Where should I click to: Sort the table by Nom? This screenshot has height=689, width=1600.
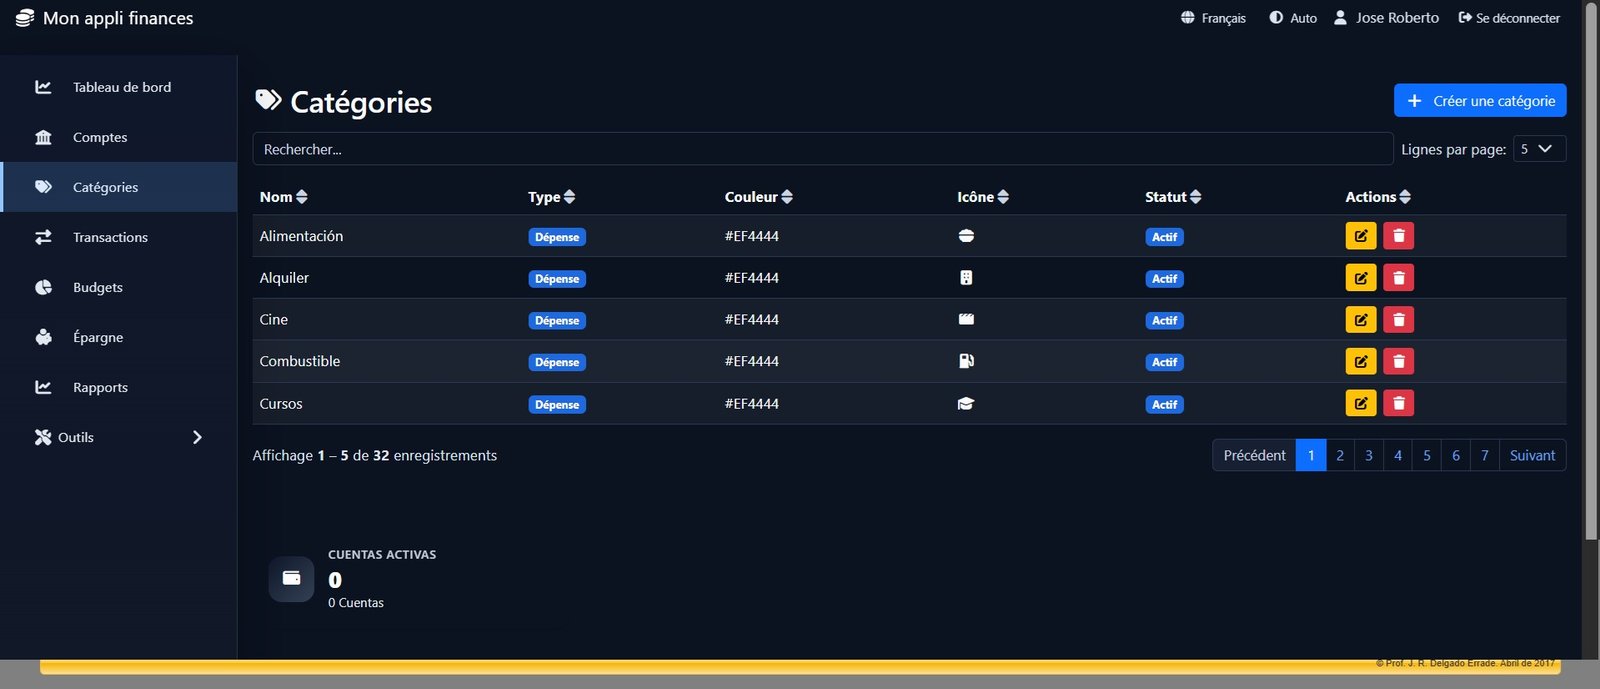point(283,197)
